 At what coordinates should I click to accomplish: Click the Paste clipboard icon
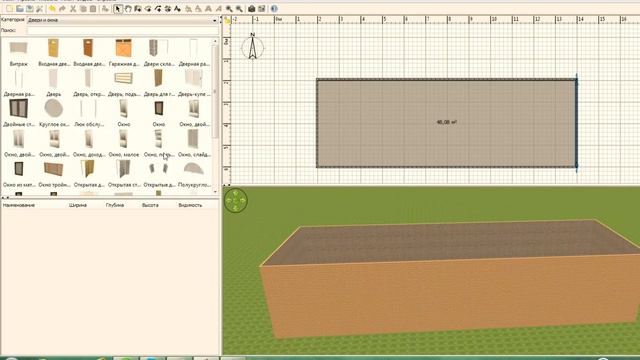click(x=93, y=9)
